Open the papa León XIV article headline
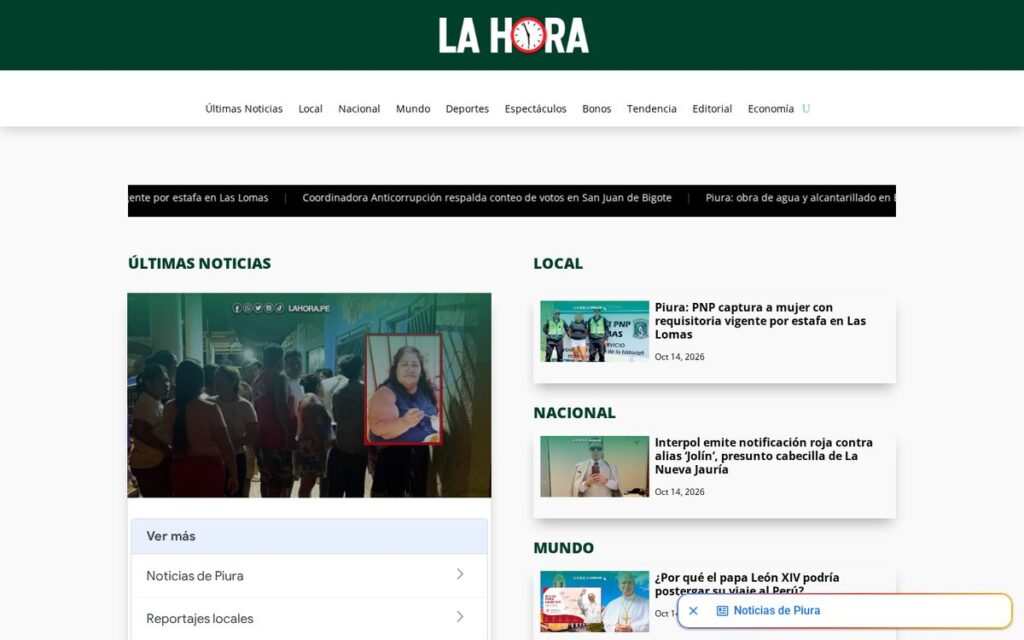 tap(746, 584)
